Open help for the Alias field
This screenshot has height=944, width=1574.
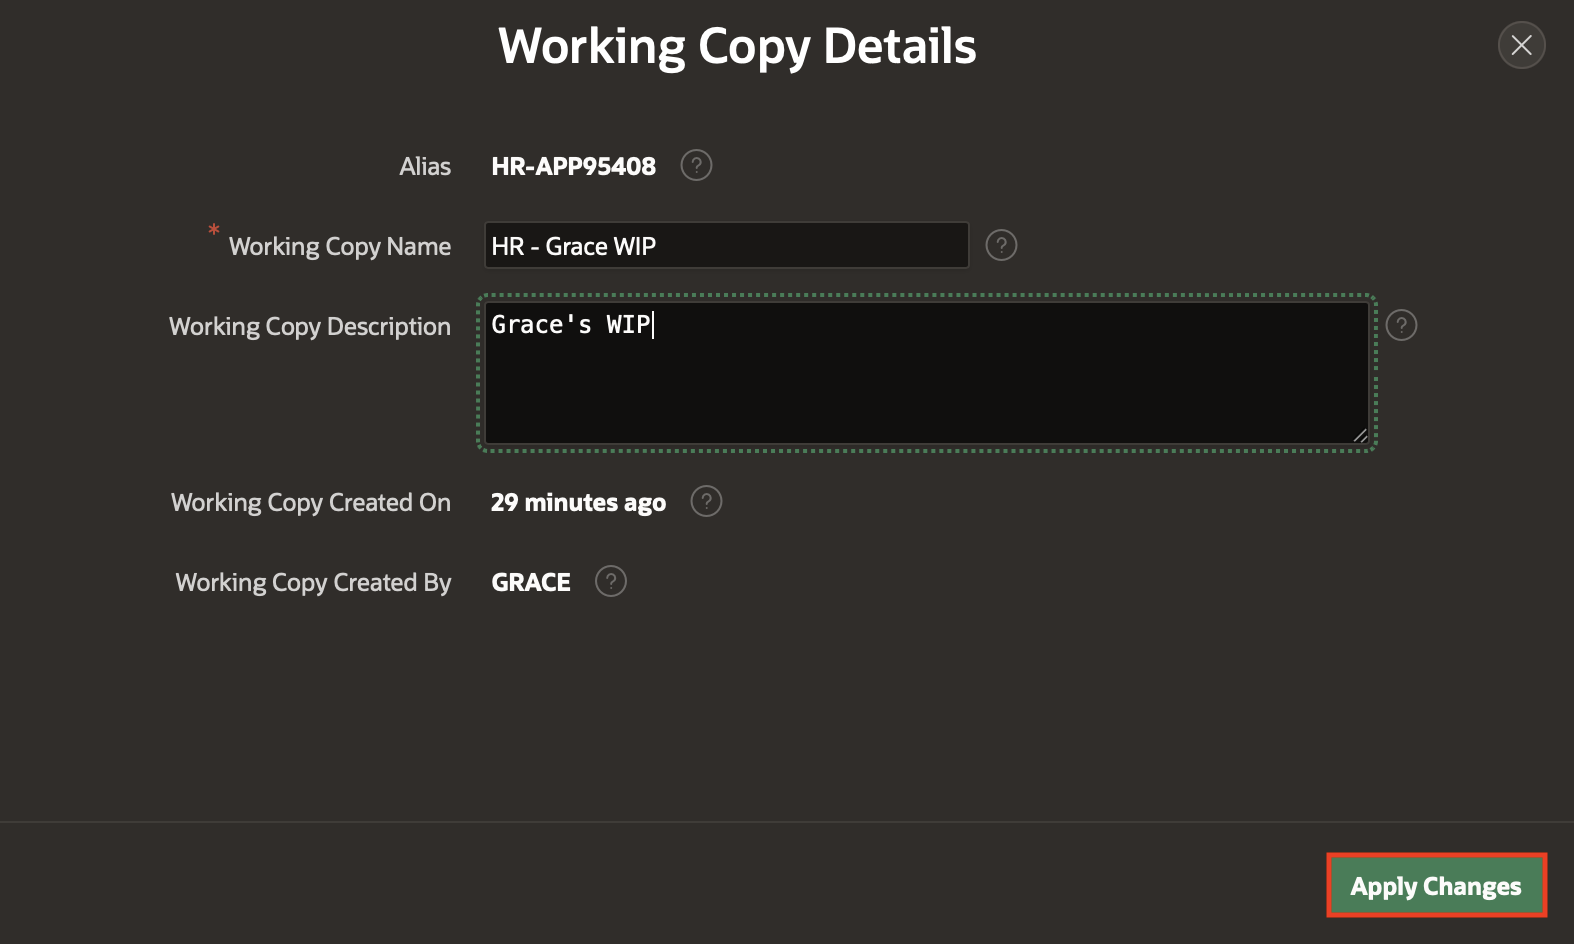click(x=696, y=165)
